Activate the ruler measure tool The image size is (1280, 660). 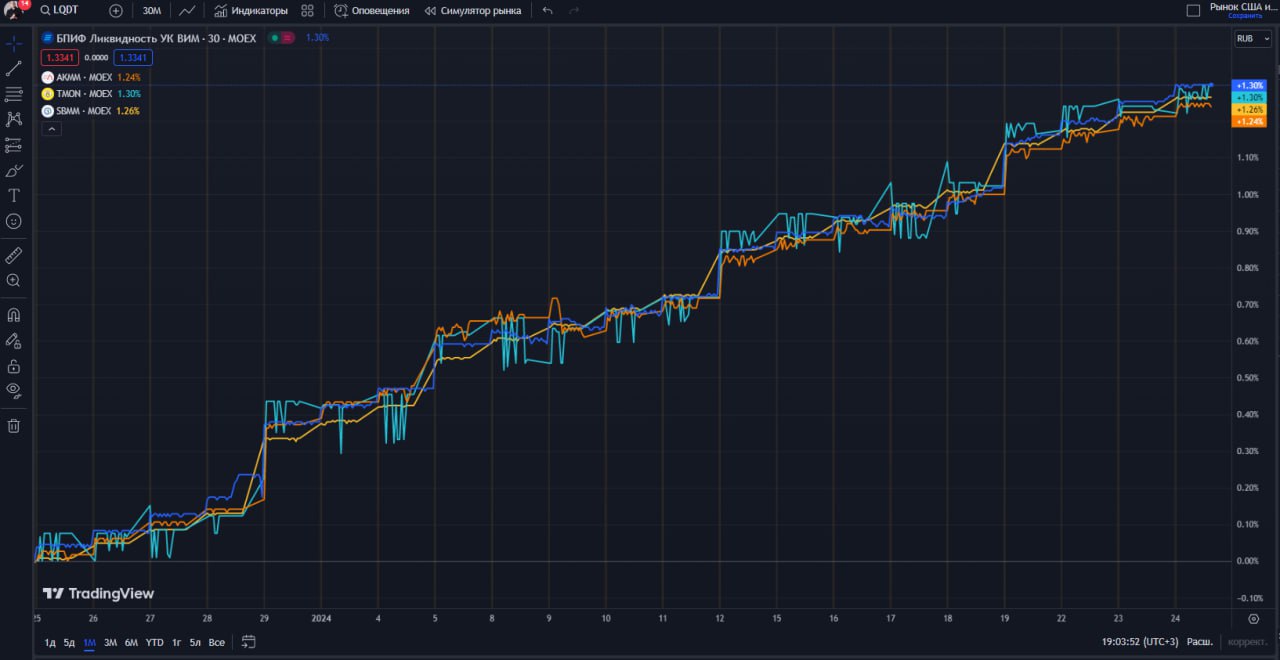coord(14,256)
